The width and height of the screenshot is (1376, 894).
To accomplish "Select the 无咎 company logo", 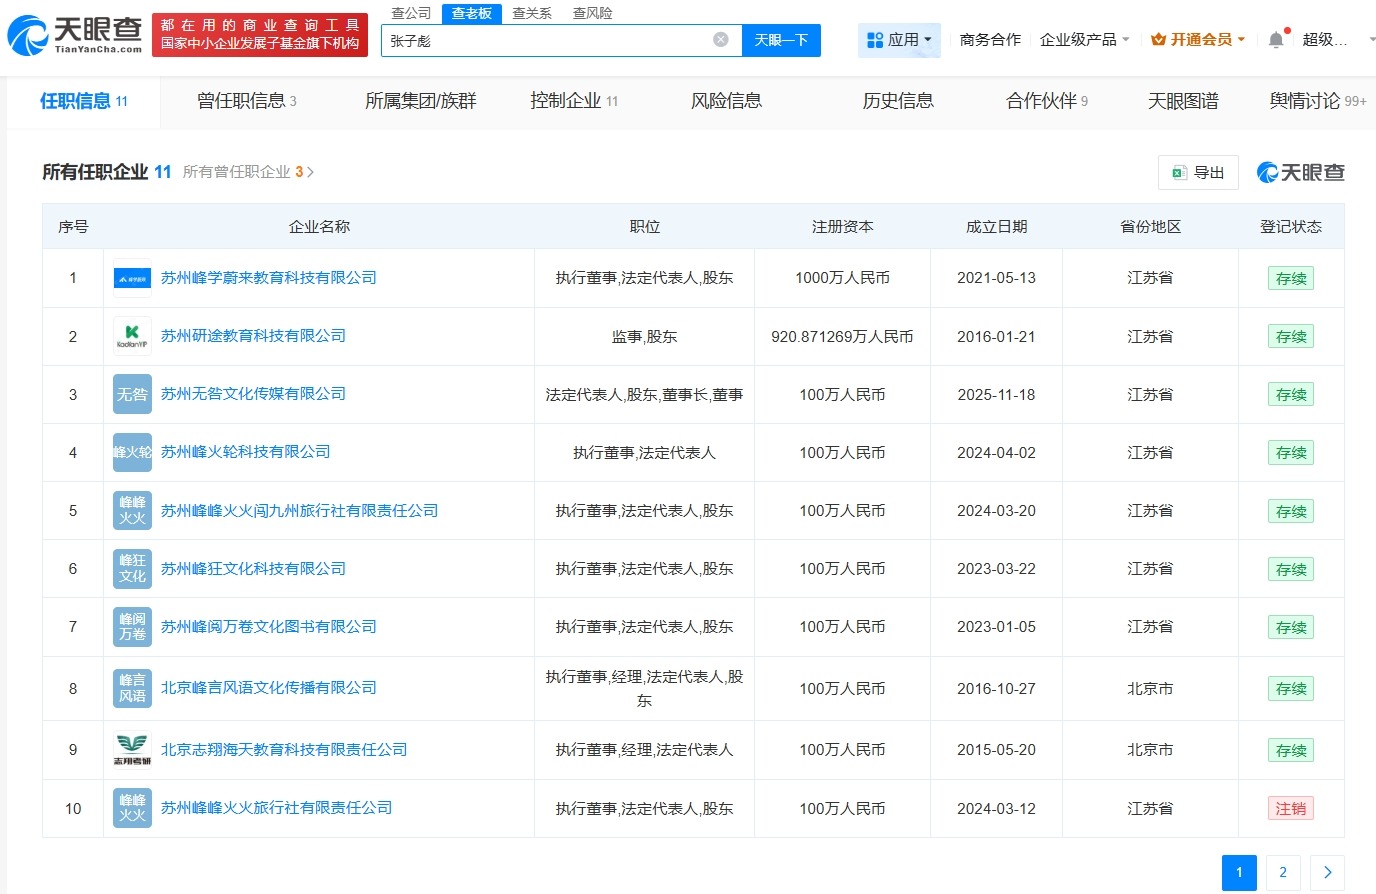I will tap(131, 394).
